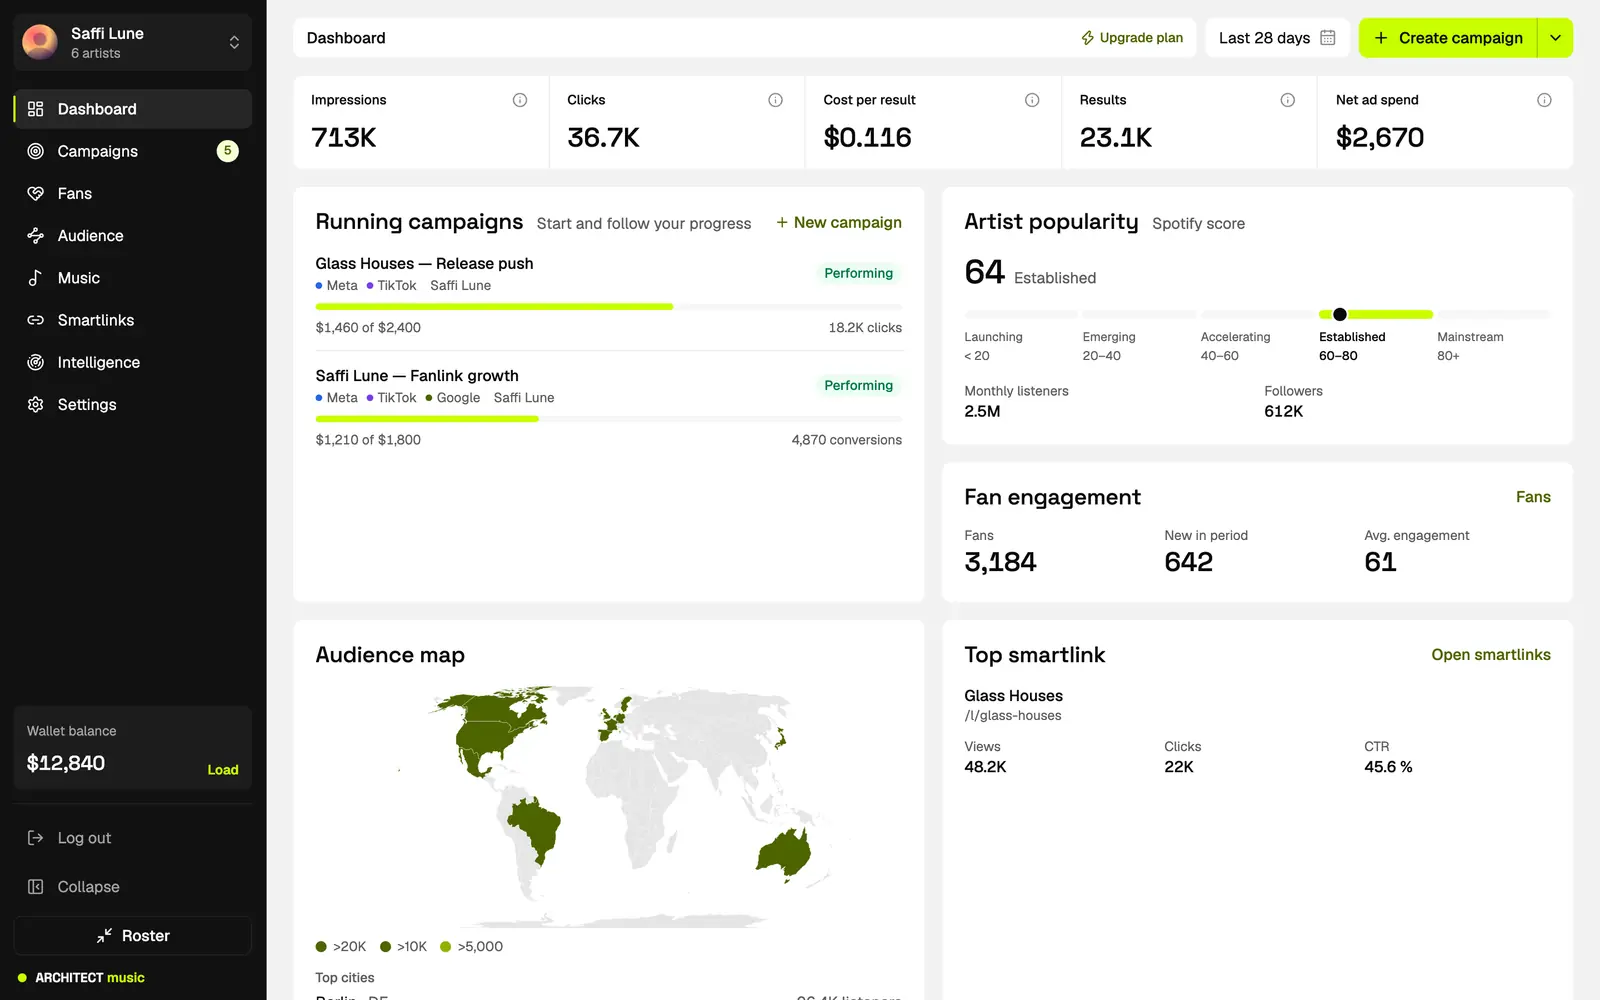1600x1000 pixels.
Task: Show info for Net ad spend
Action: pos(1544,100)
